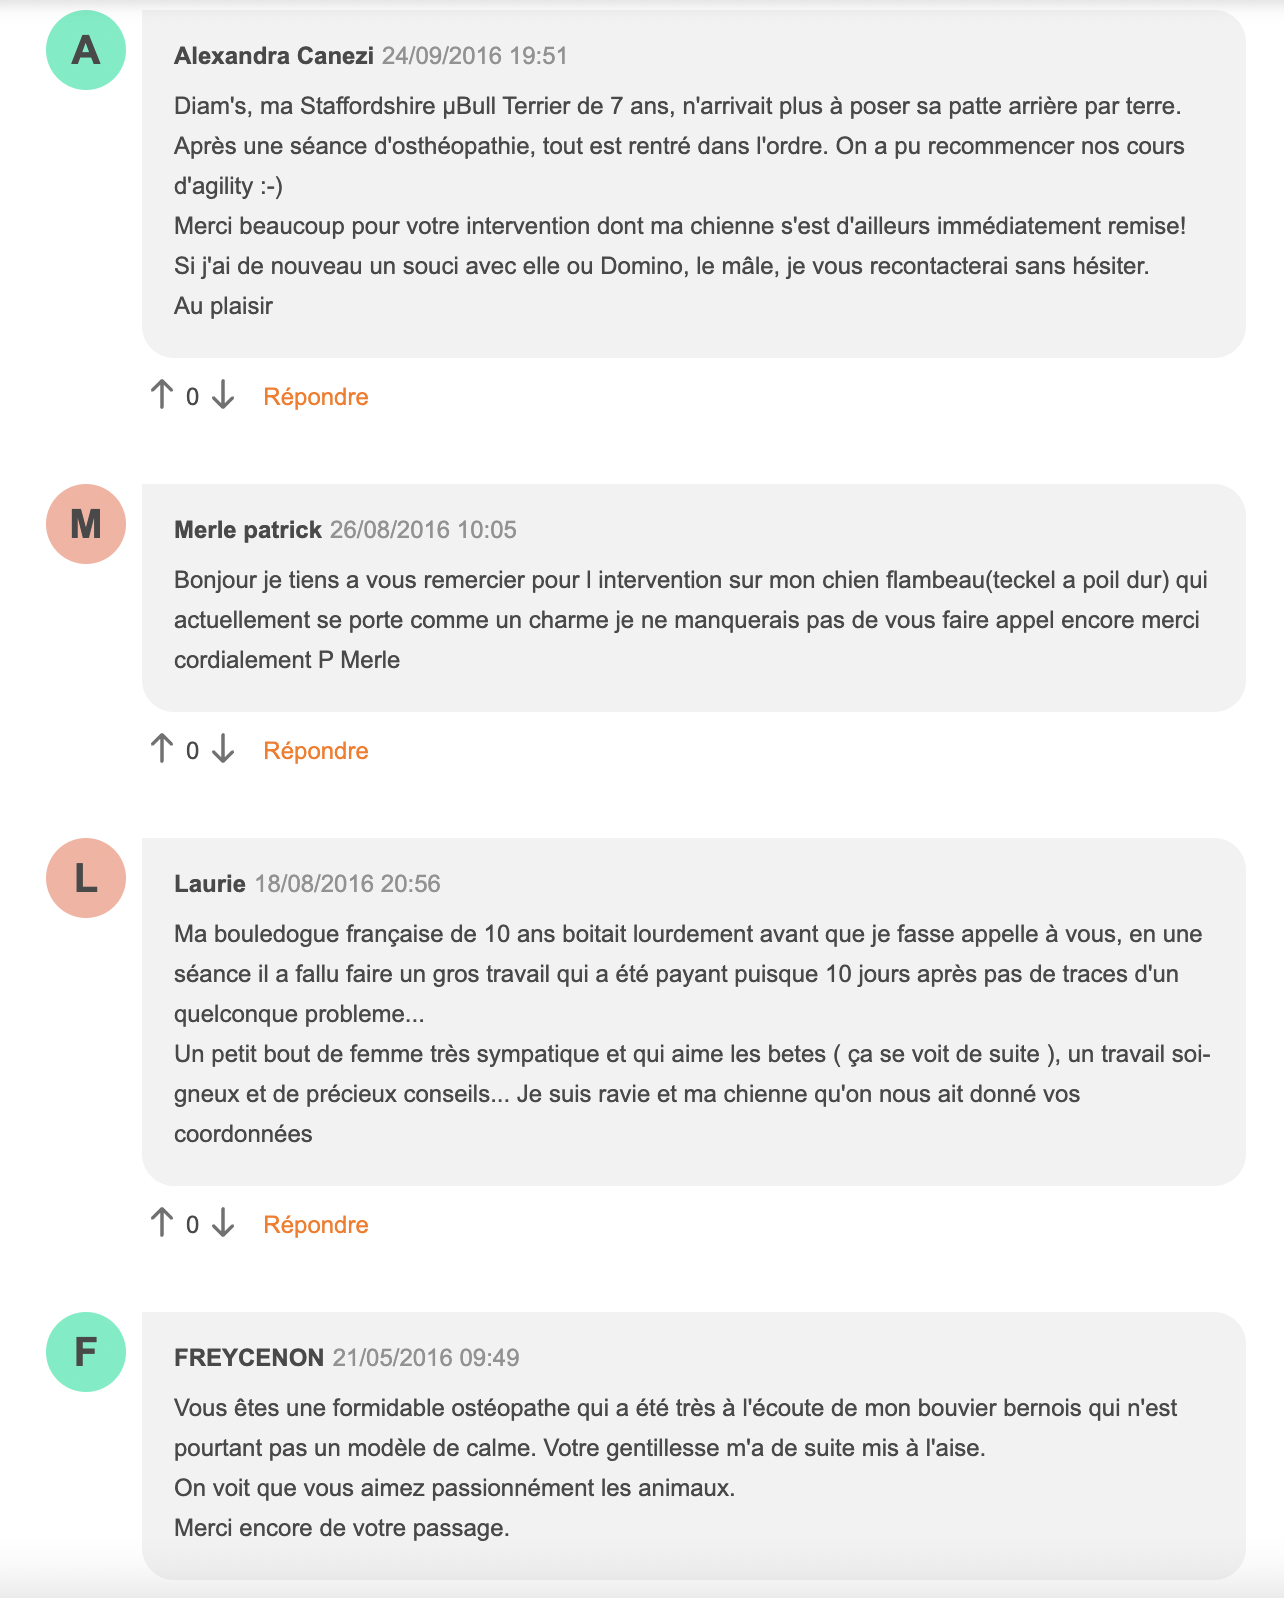Downvote Merle patrick's comment
The image size is (1284, 1598).
pyautogui.click(x=223, y=749)
